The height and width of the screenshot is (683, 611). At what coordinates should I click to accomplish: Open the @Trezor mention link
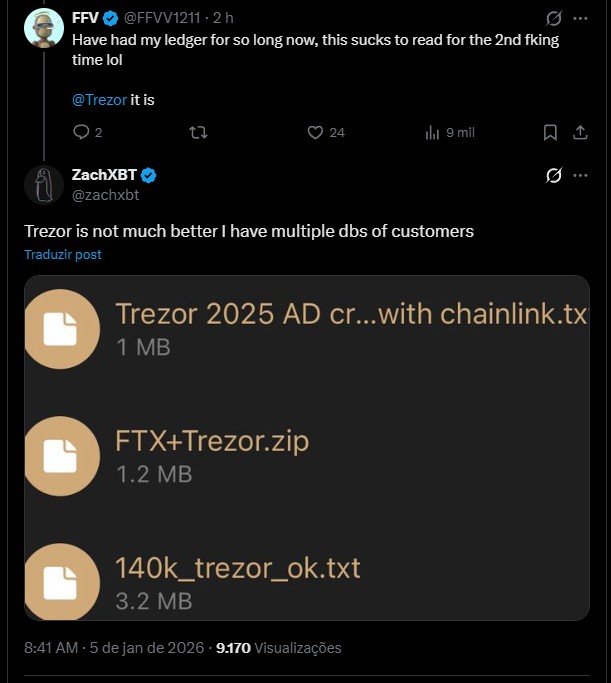pyautogui.click(x=99, y=100)
